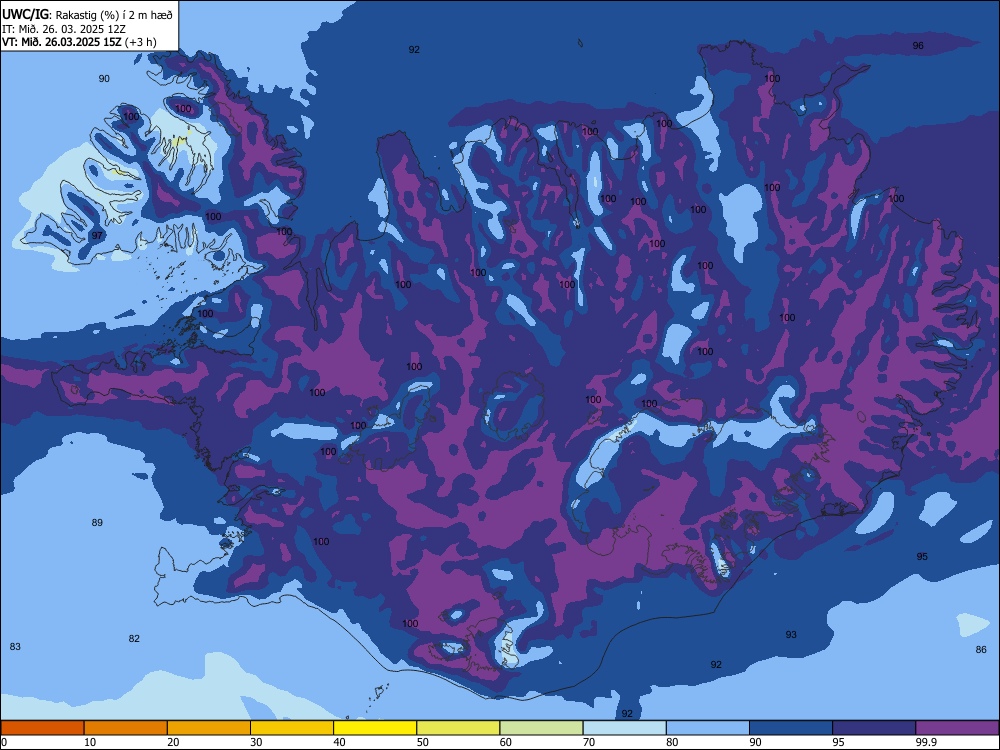Viewport: 1000px width, 750px height.
Task: Click the '83' humidity value on the map
Action: (15, 646)
